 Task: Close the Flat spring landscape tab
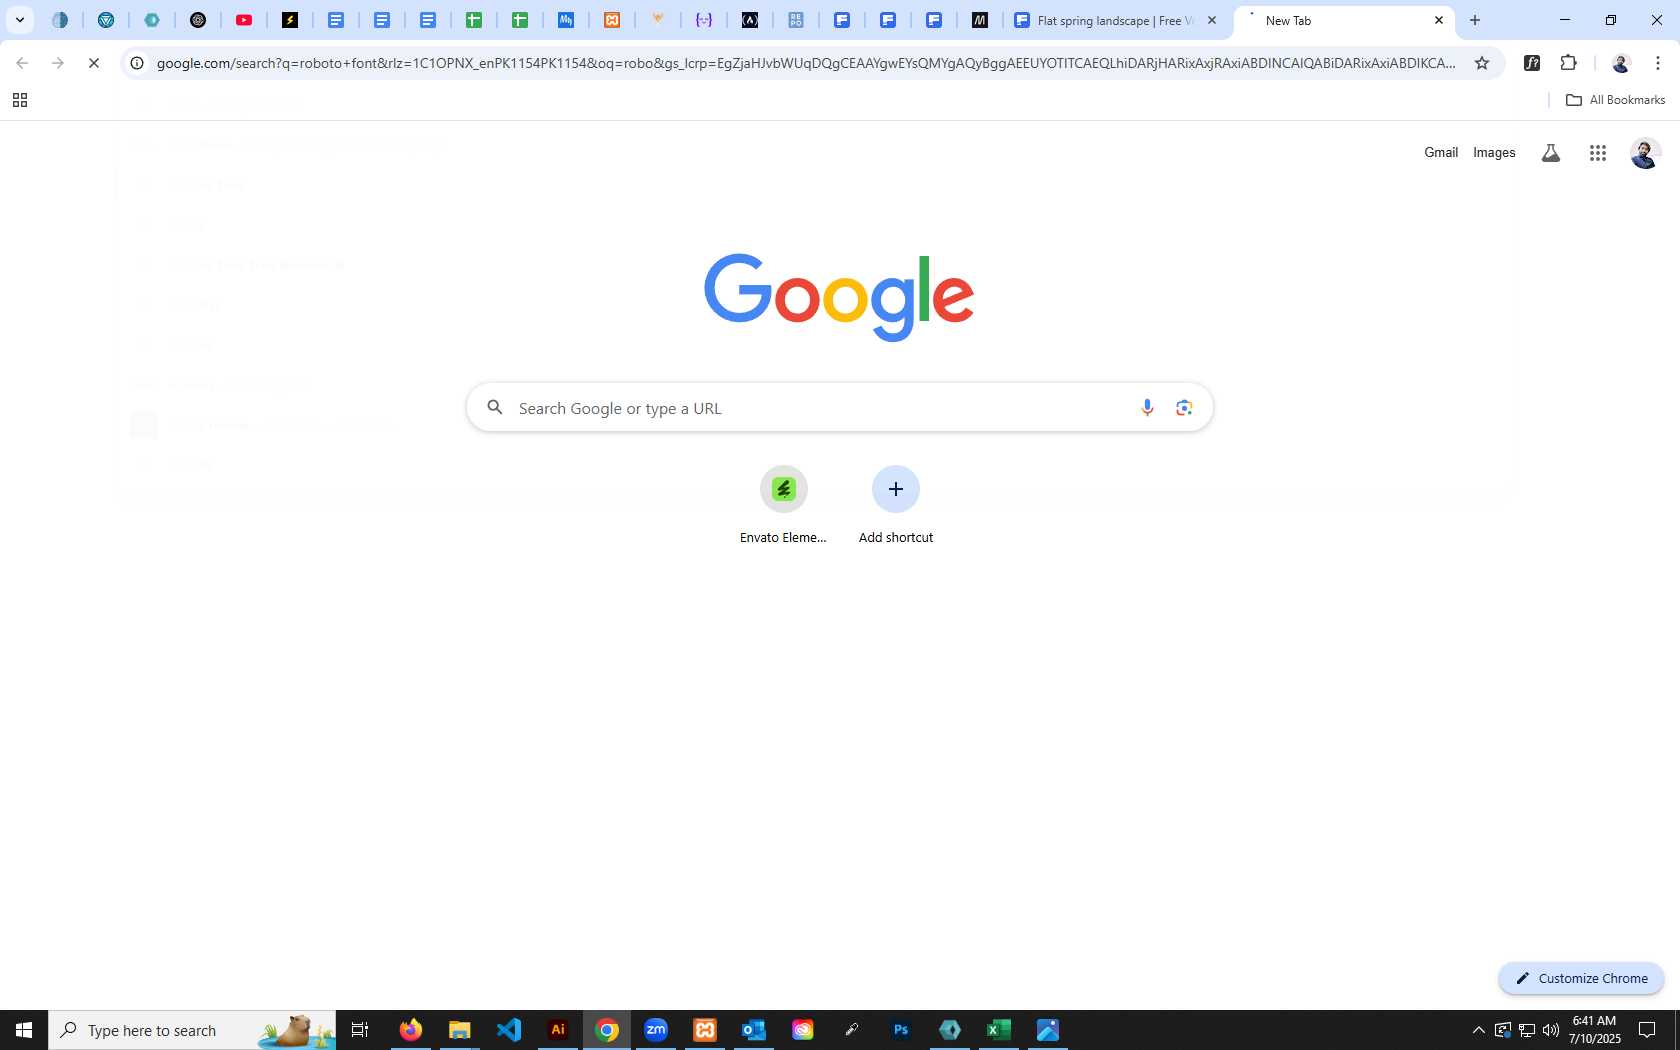point(1212,20)
